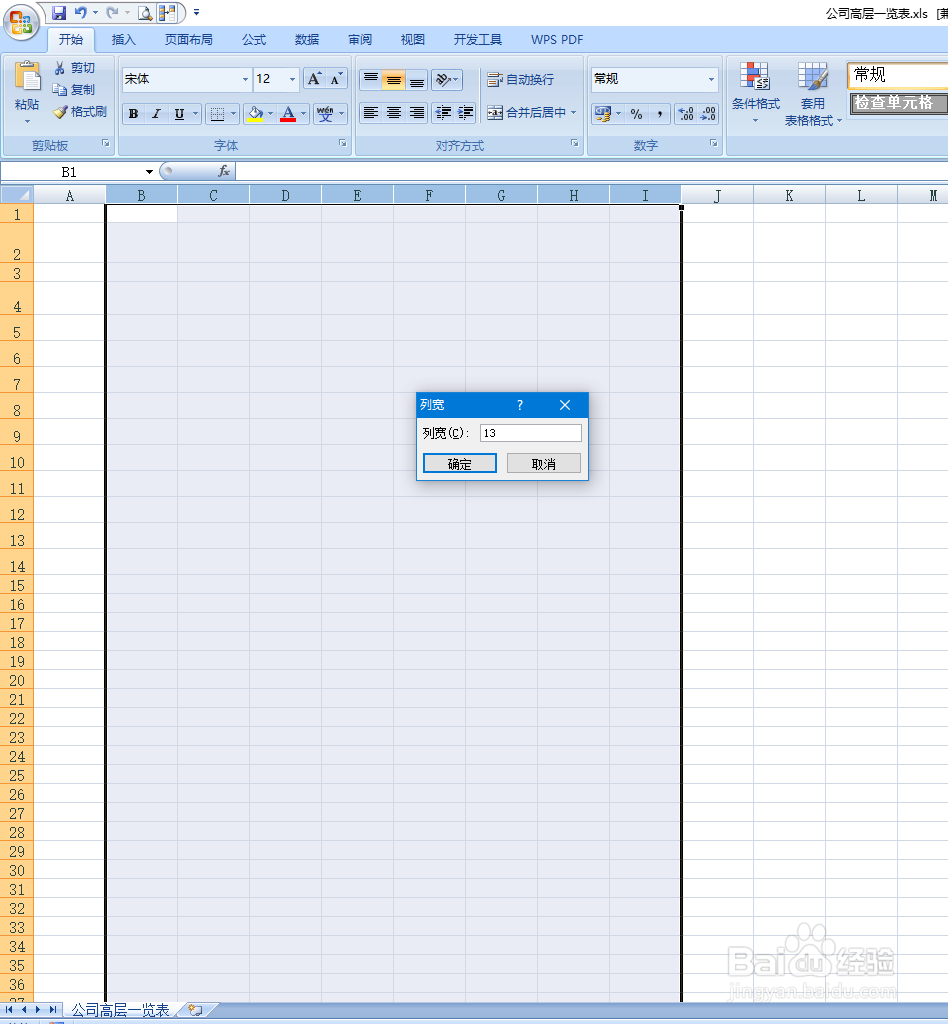Viewport: 948px width, 1024px height.
Task: Apply the comma style format
Action: tap(659, 114)
